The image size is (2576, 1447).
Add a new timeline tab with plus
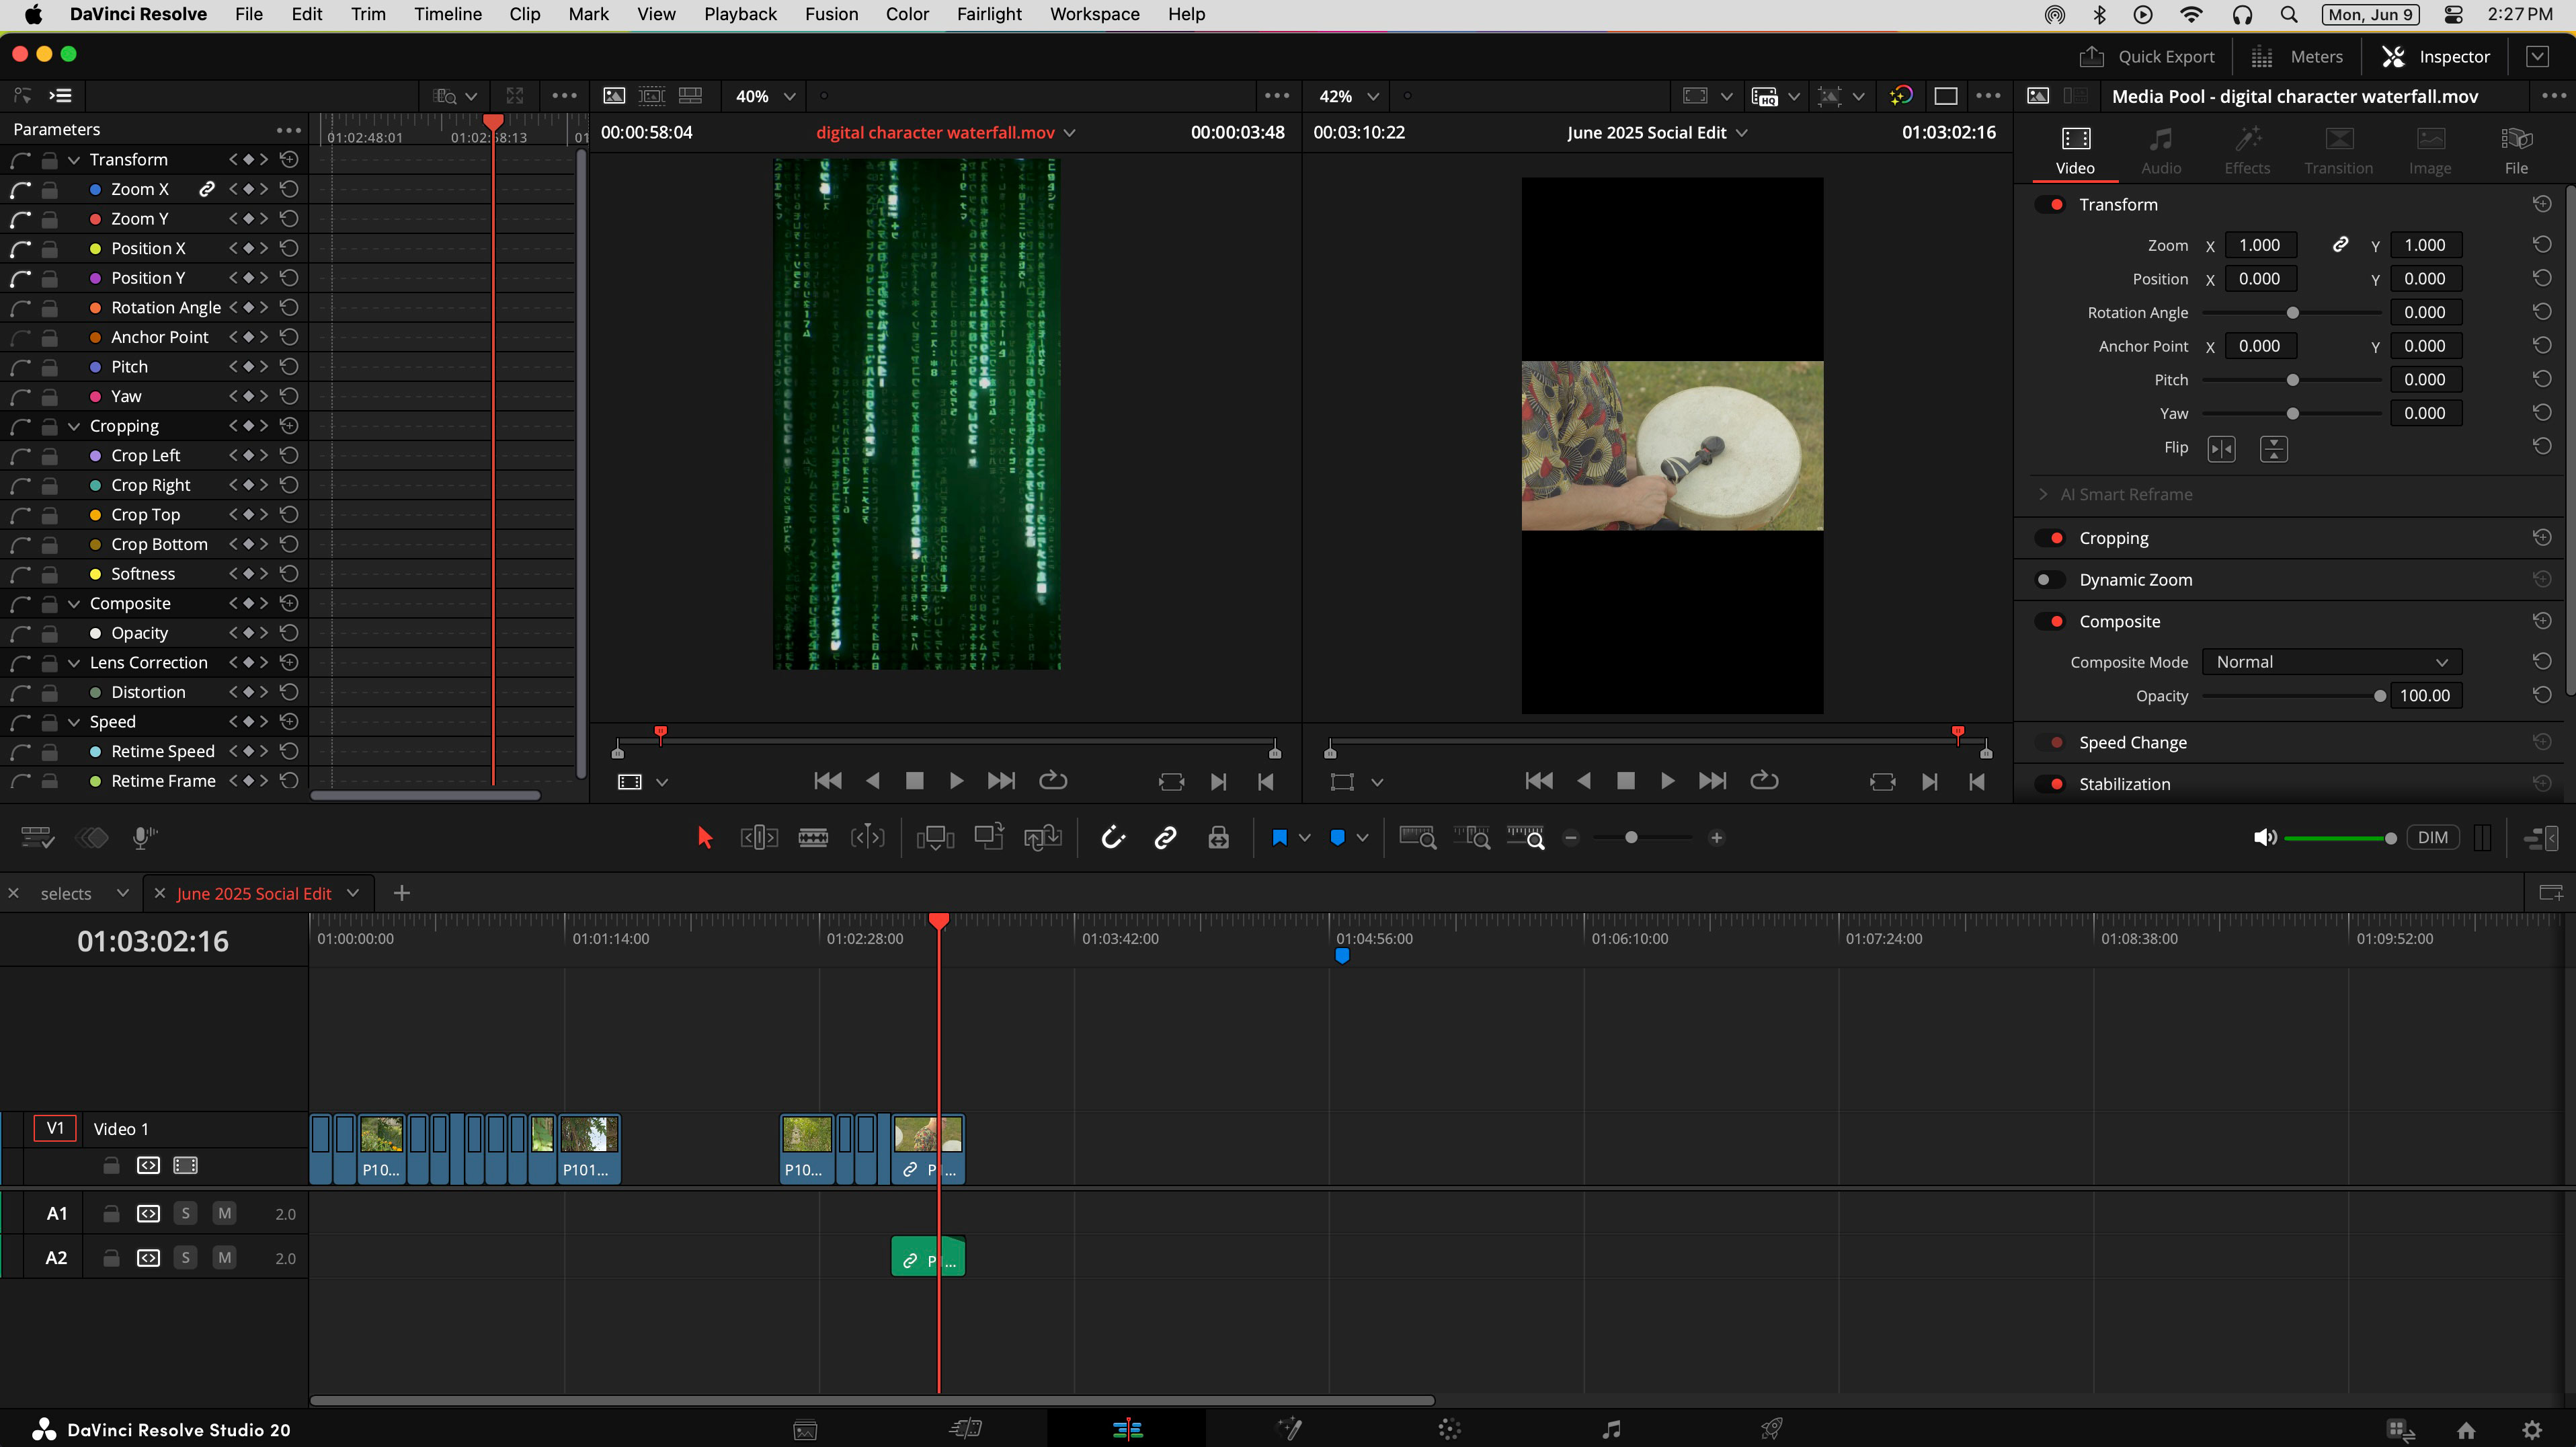tap(401, 893)
